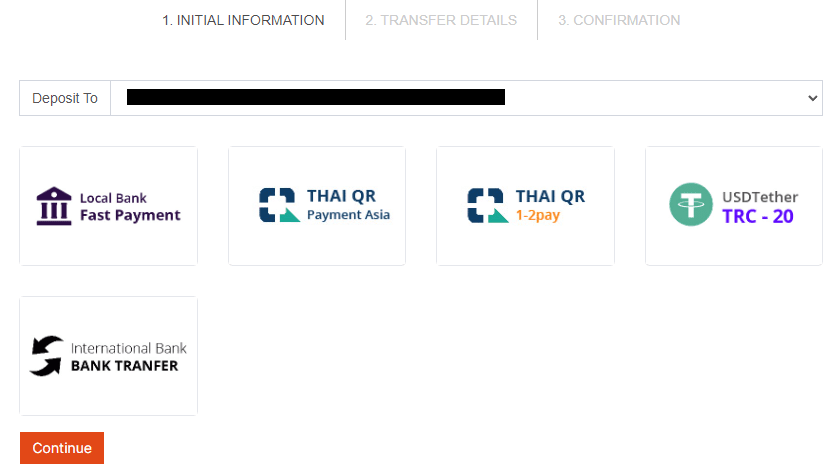Select the green Tether coin icon
The image size is (836, 474).
(691, 204)
